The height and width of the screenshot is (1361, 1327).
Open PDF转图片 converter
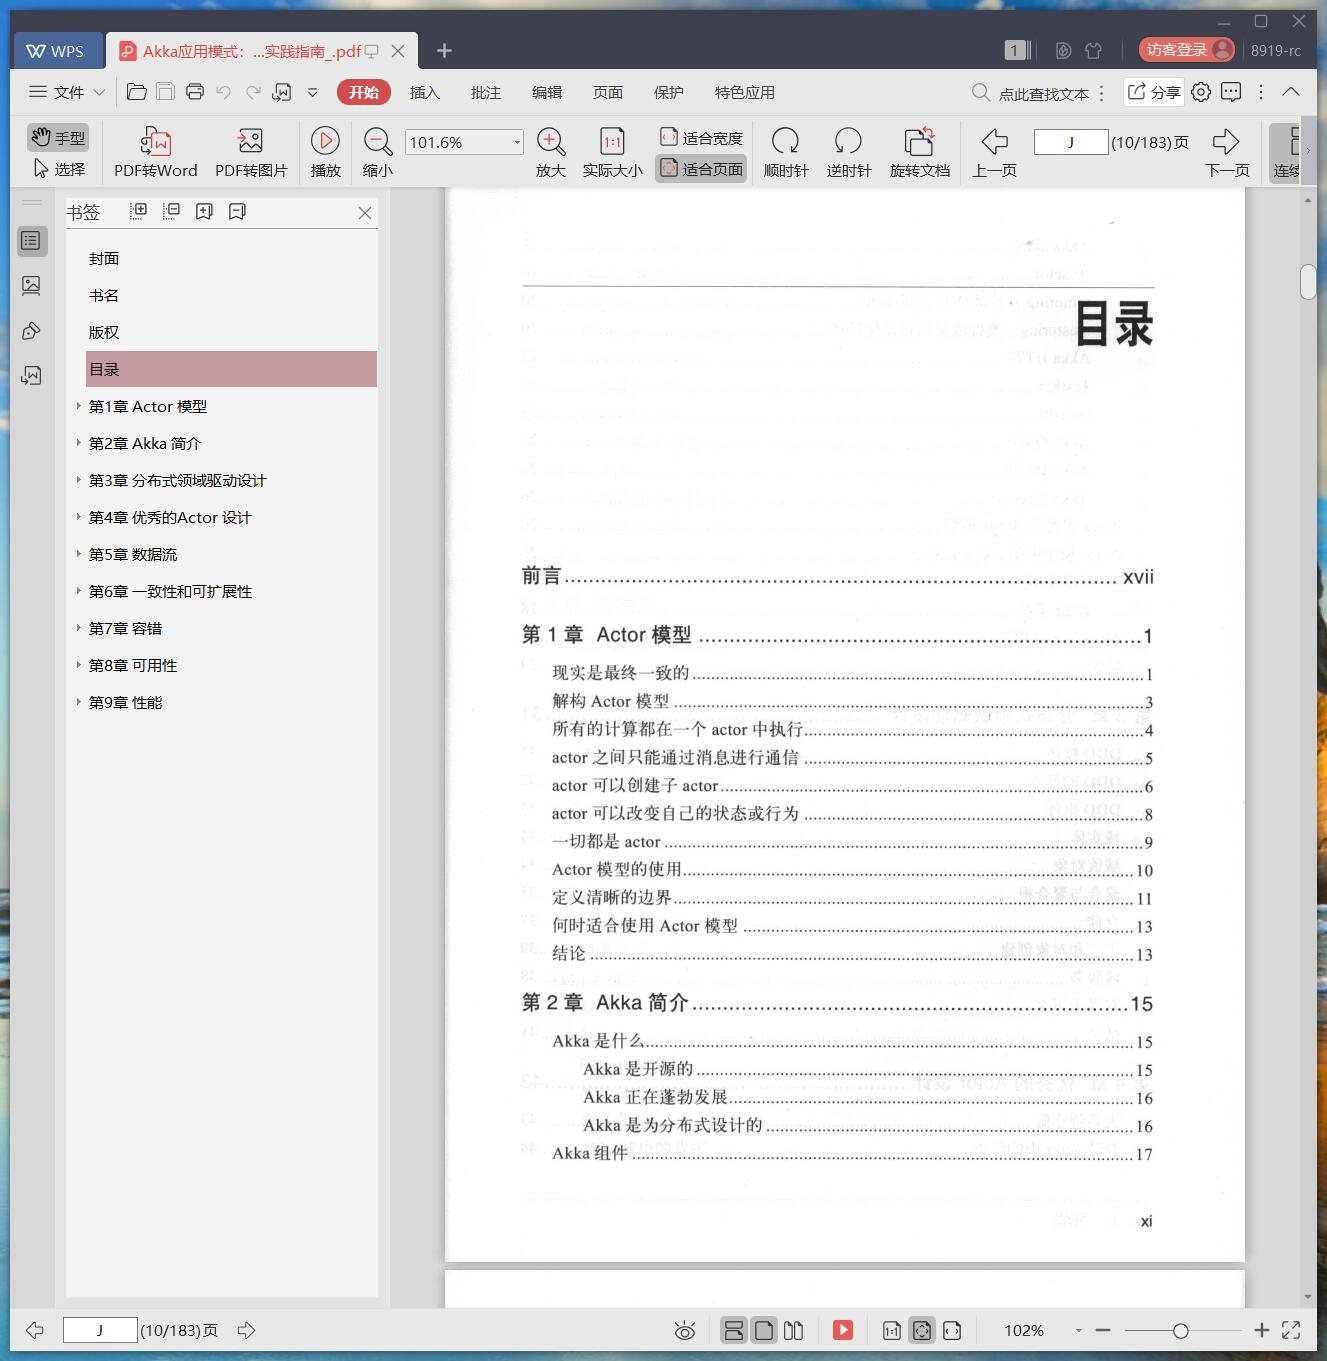(251, 152)
